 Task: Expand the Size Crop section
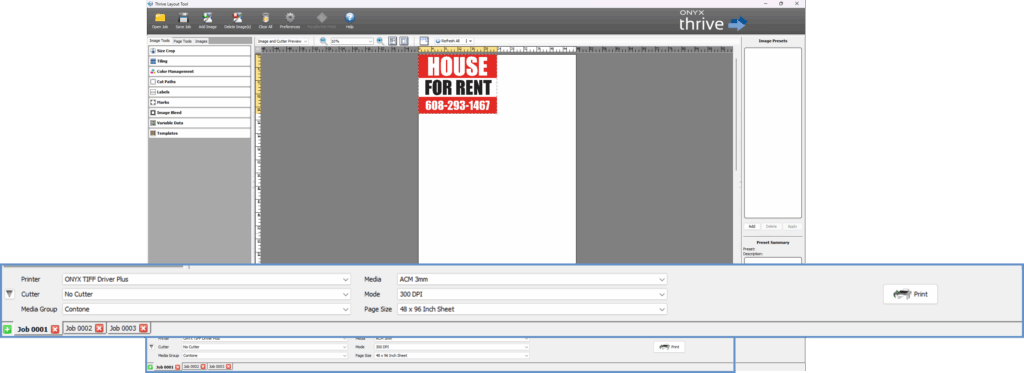point(199,50)
